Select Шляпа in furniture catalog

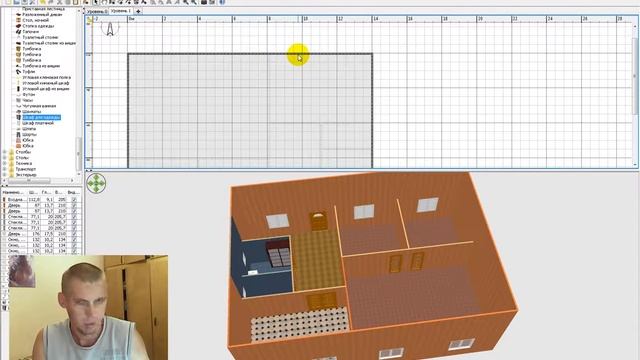pos(29,129)
